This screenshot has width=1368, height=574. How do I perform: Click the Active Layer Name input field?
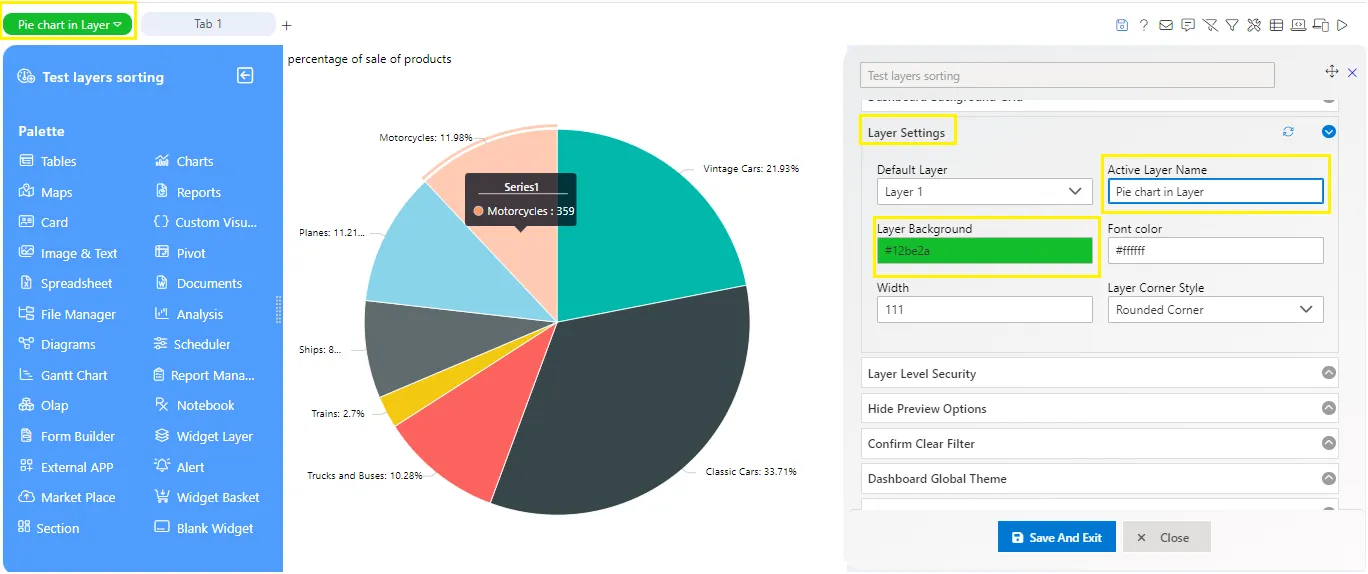(x=1215, y=191)
